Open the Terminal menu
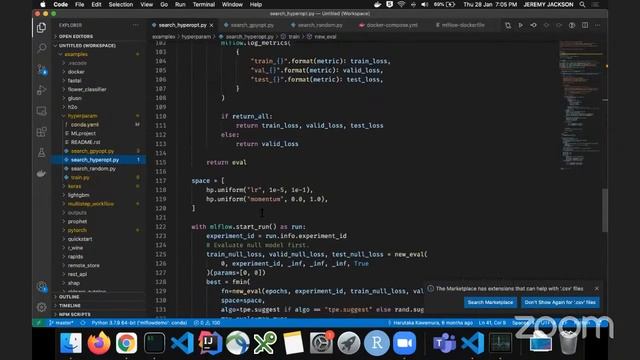Image resolution: width=640 pixels, height=360 pixels. [204, 4]
